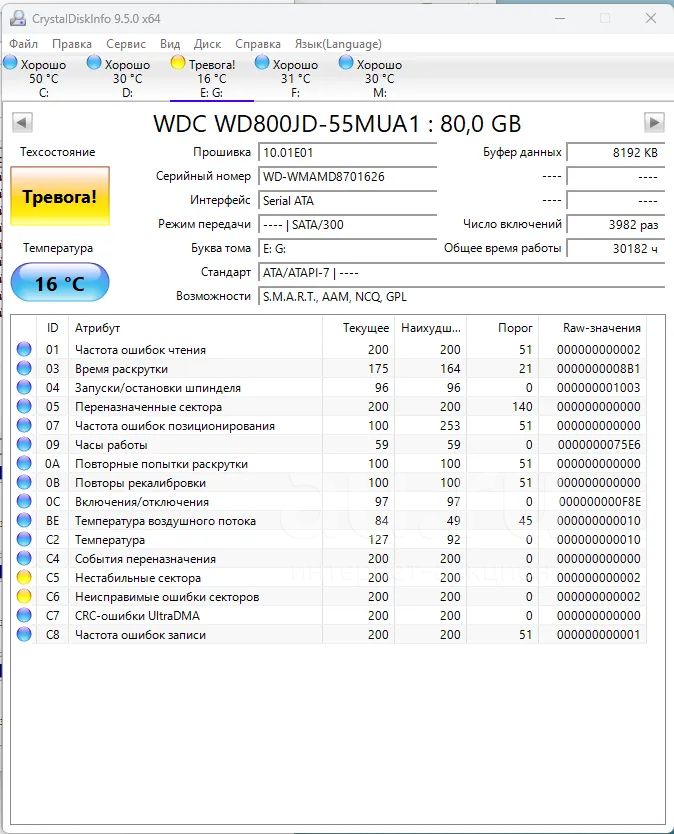The width and height of the screenshot is (674, 834).
Task: Select the yellow Тревога! orb for disk E: G:
Action: 178,63
